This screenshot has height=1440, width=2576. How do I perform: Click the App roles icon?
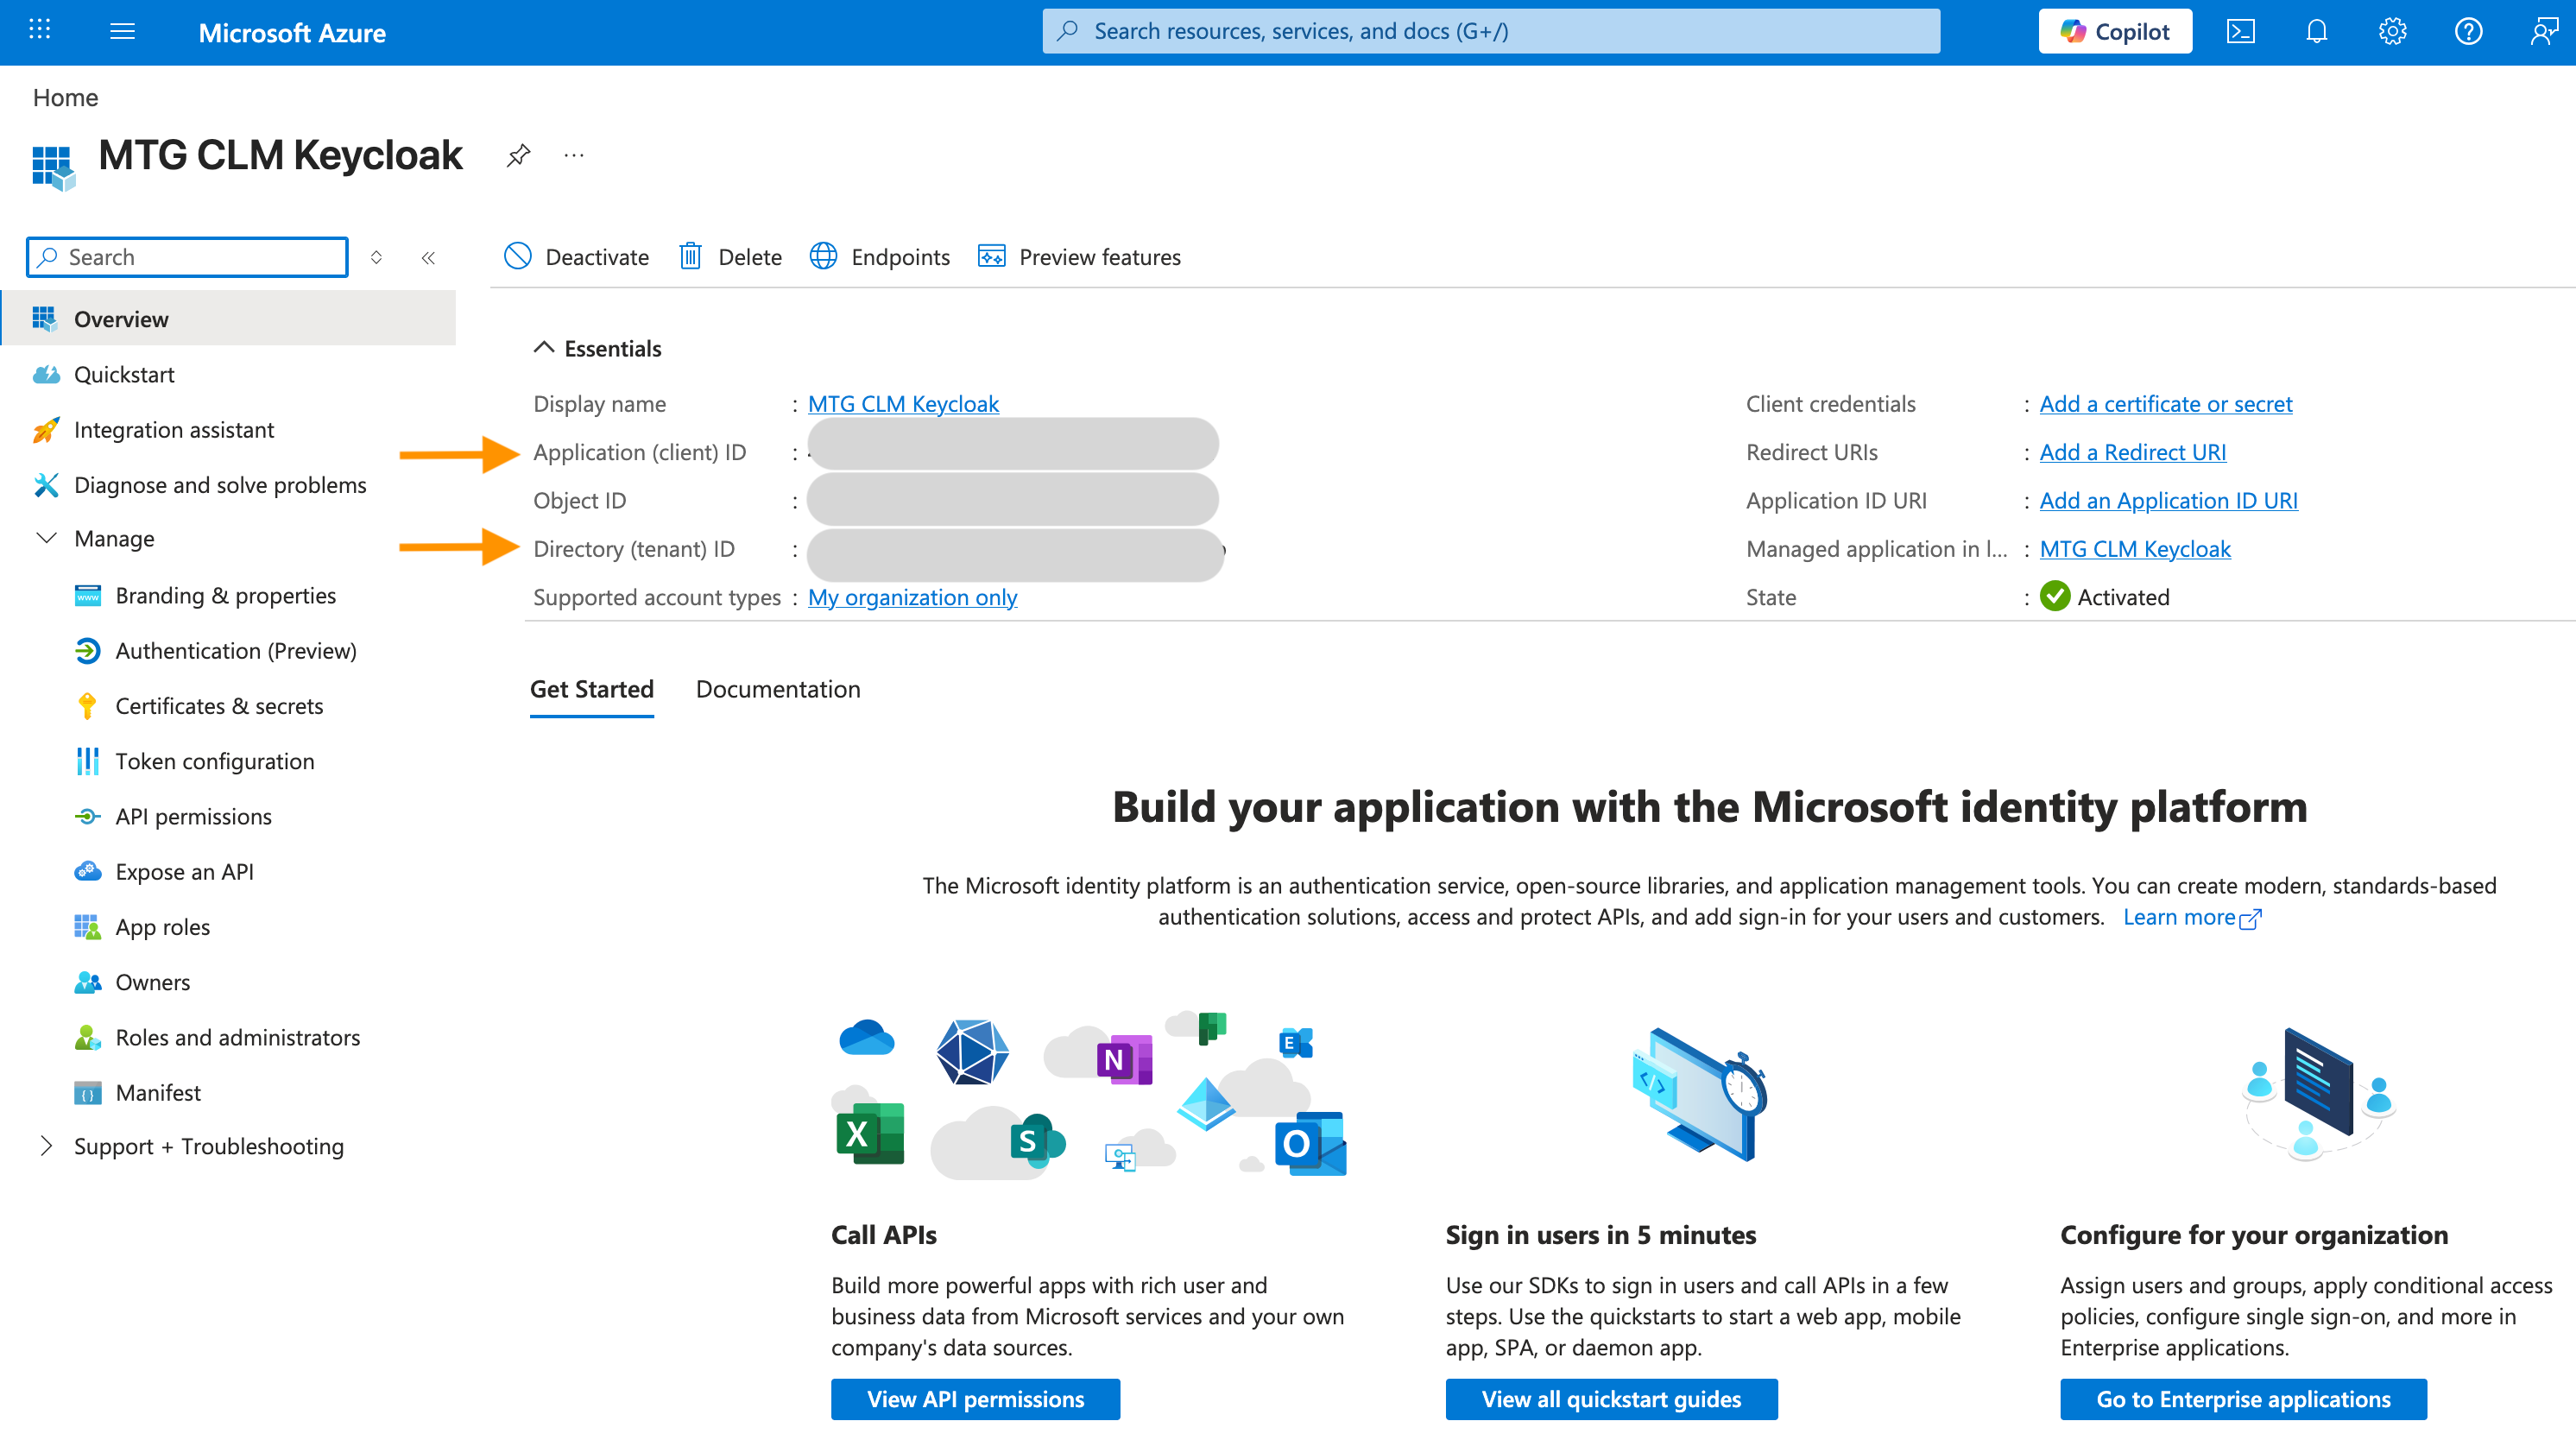(88, 927)
